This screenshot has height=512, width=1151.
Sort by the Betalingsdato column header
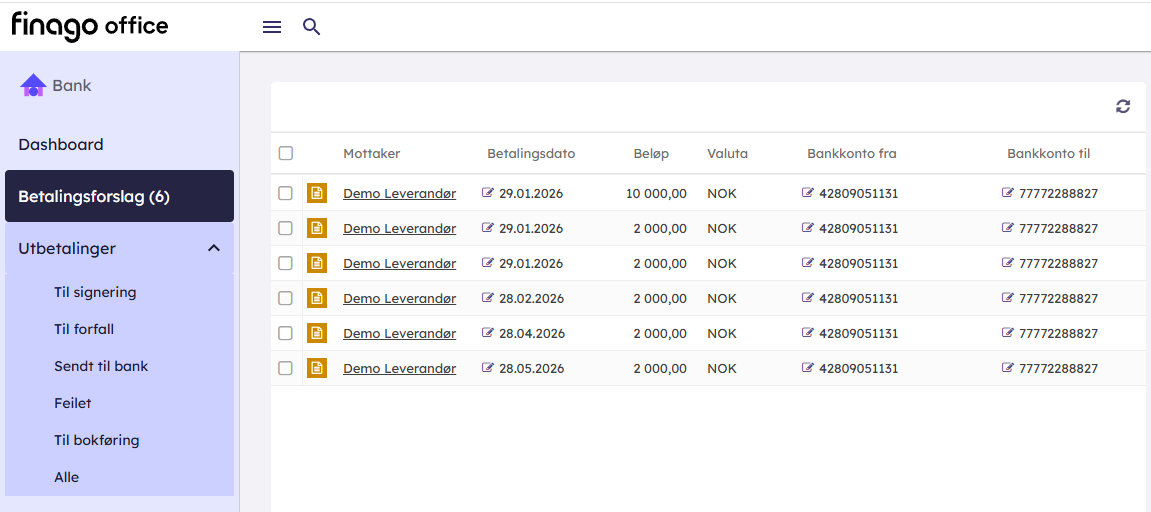(x=531, y=154)
